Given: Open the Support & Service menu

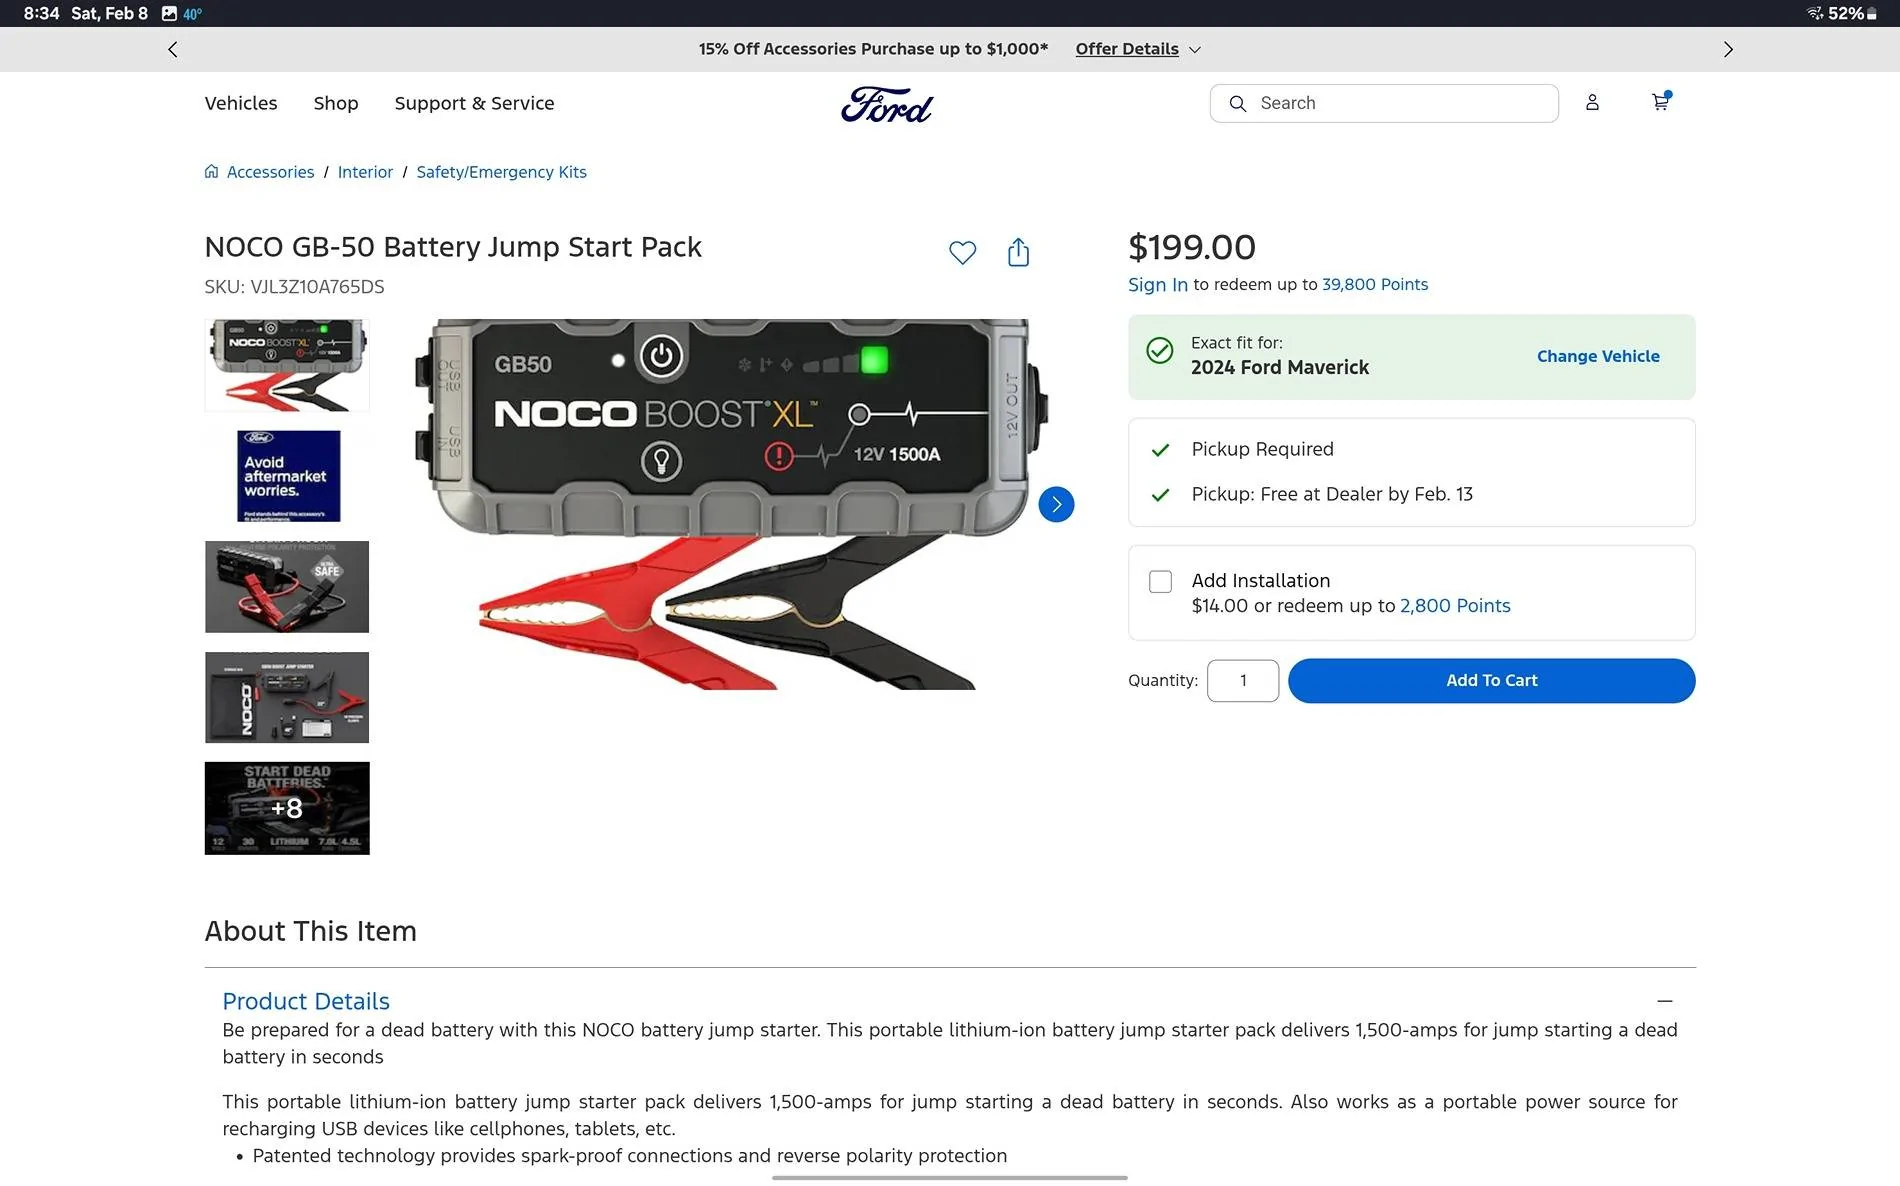Looking at the screenshot, I should (474, 103).
